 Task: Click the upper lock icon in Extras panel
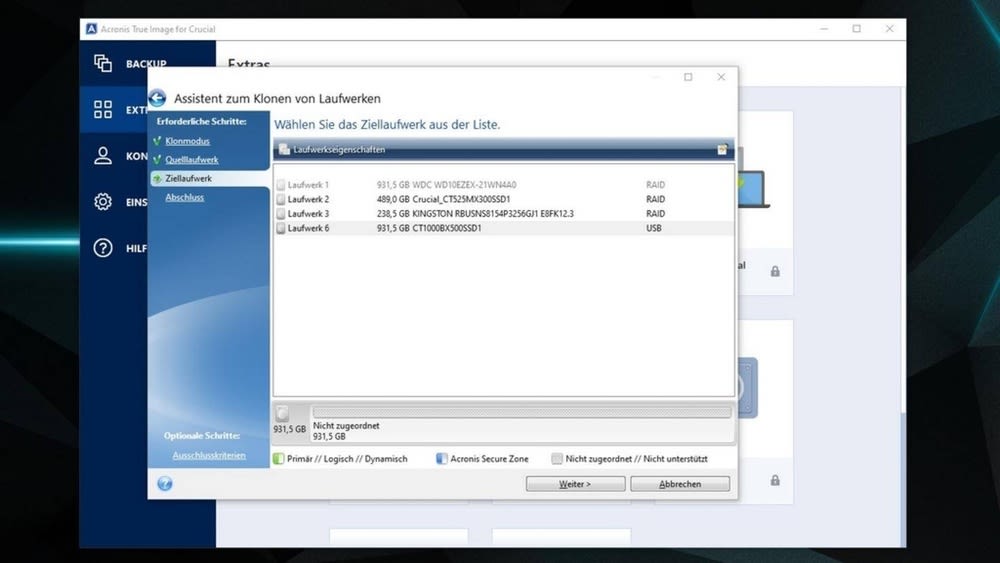click(775, 271)
